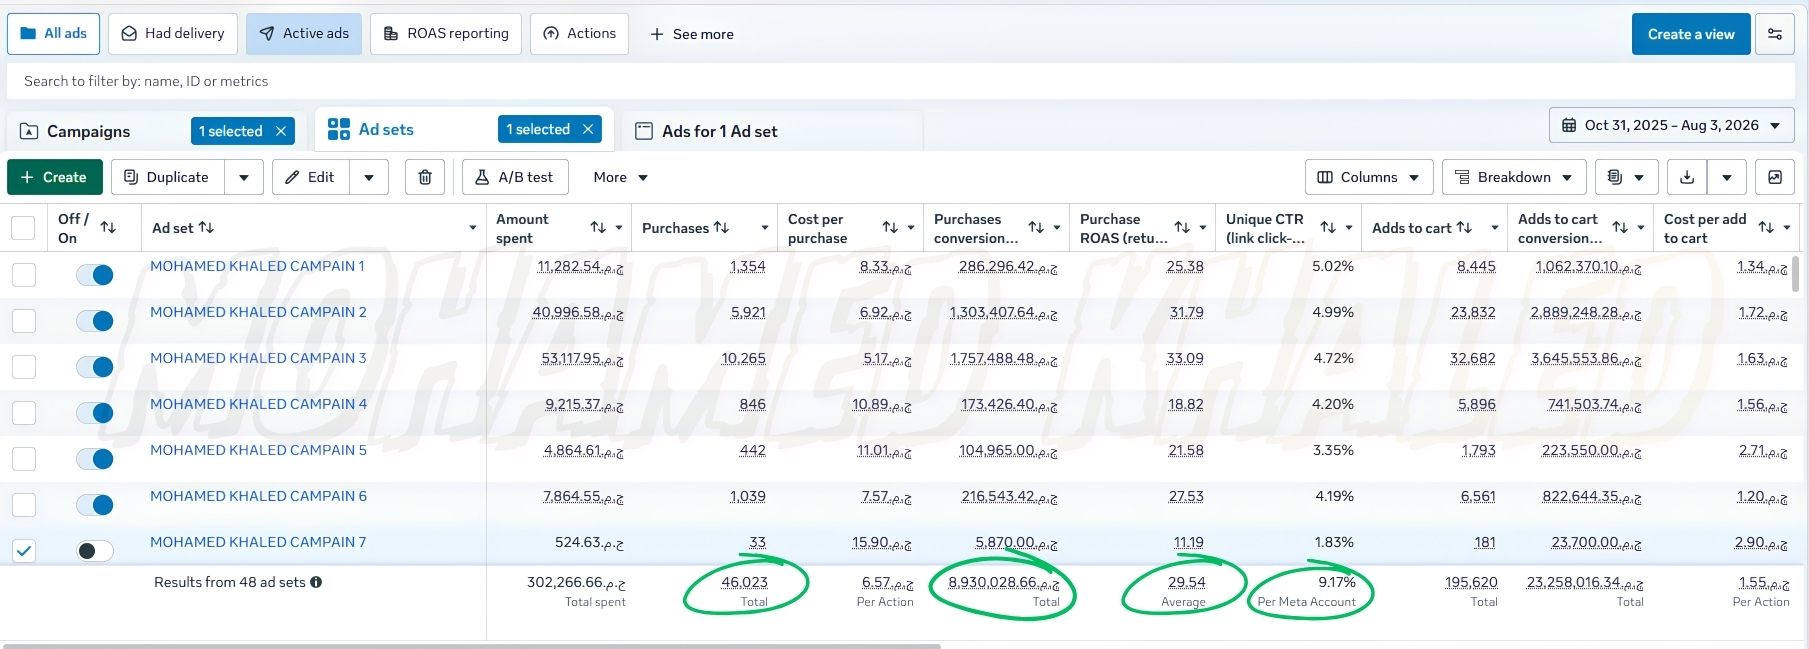Open the view settings sliders icon

(1775, 34)
